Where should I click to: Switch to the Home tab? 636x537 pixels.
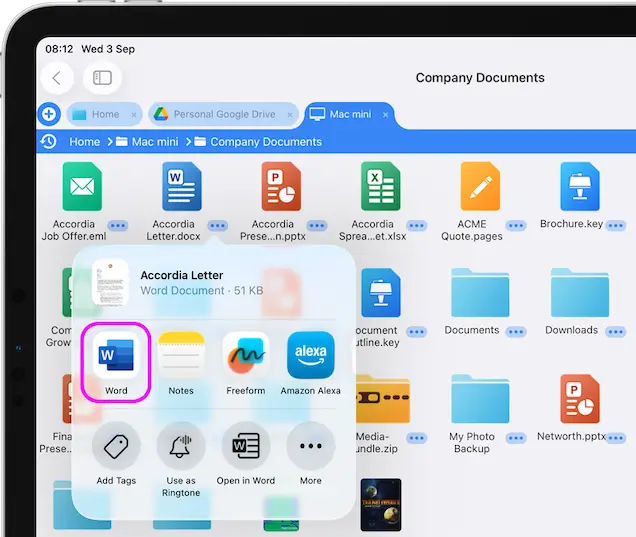105,115
